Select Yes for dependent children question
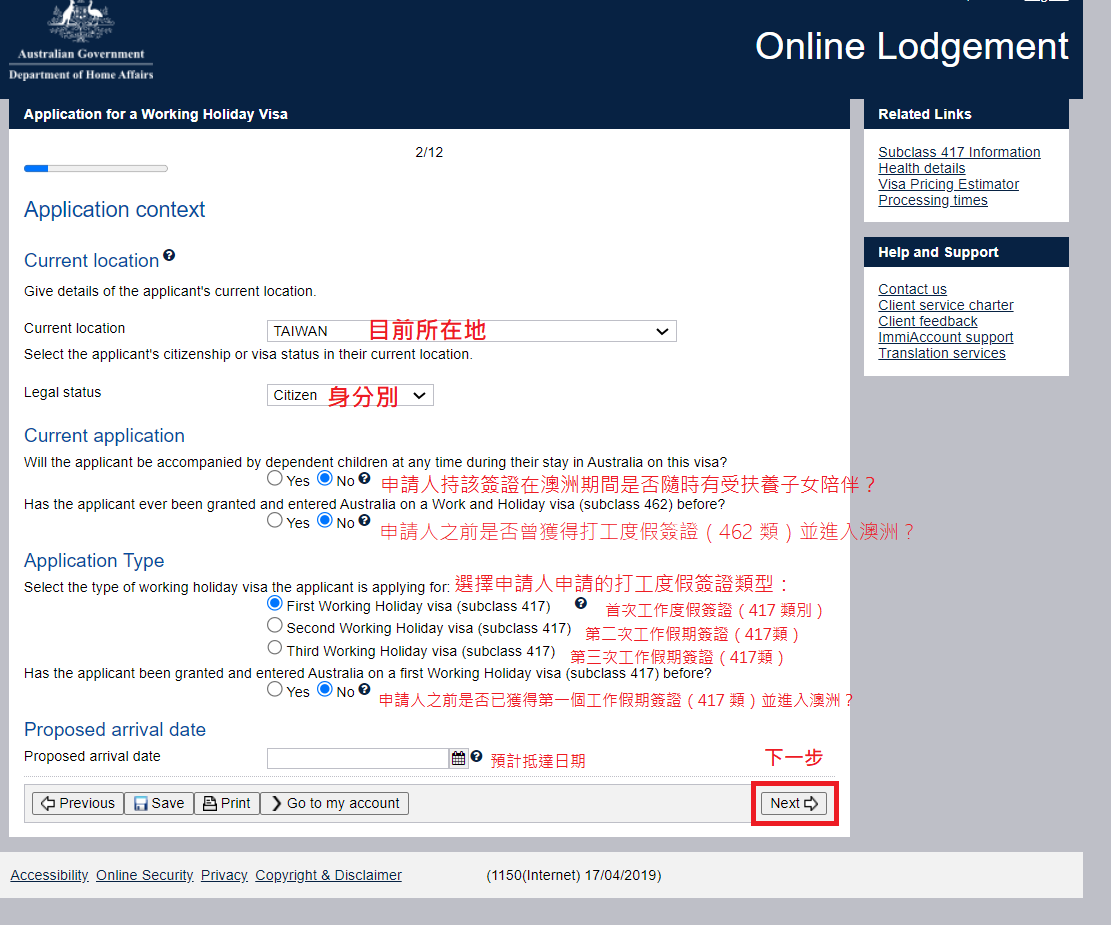This screenshot has height=925, width=1111. tap(275, 479)
